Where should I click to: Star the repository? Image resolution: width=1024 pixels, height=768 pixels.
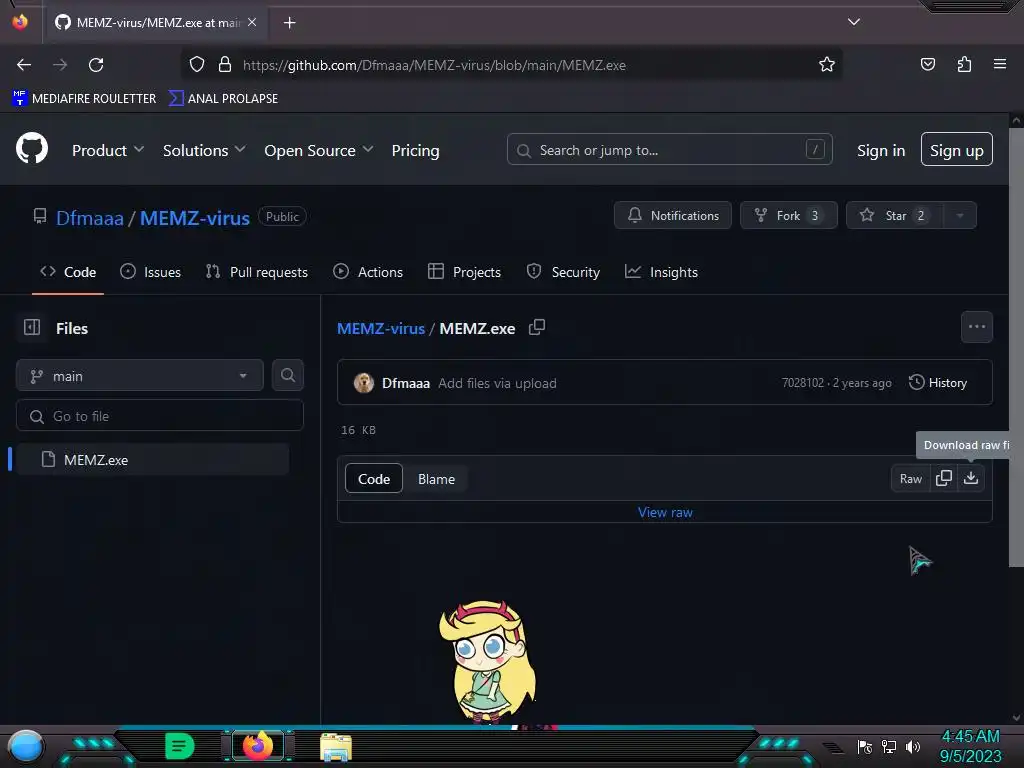tap(894, 216)
